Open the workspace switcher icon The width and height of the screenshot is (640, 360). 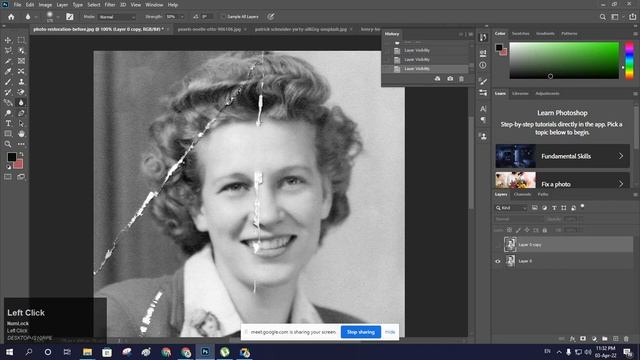tap(615, 17)
